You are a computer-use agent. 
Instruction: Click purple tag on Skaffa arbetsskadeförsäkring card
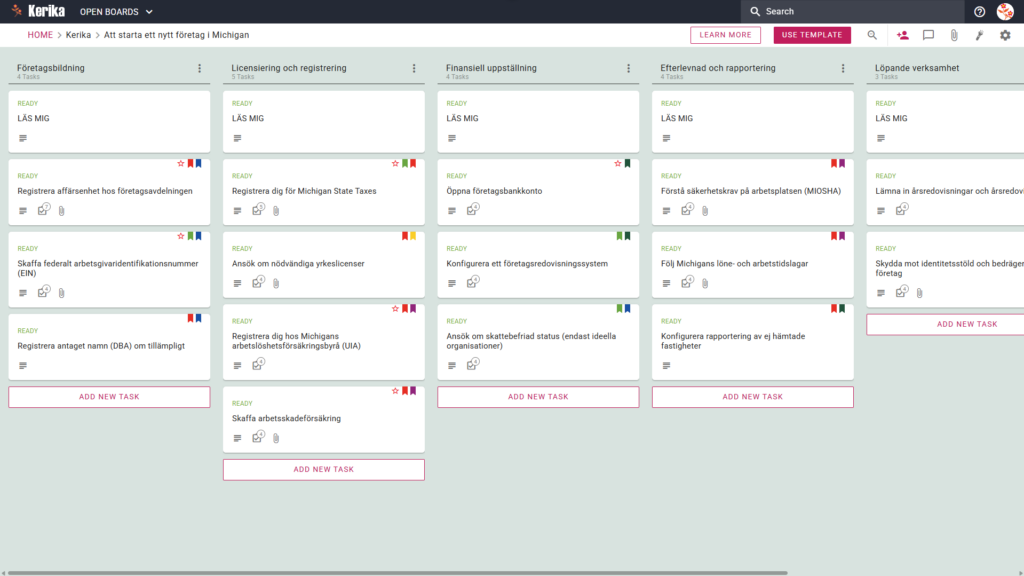[x=413, y=391]
